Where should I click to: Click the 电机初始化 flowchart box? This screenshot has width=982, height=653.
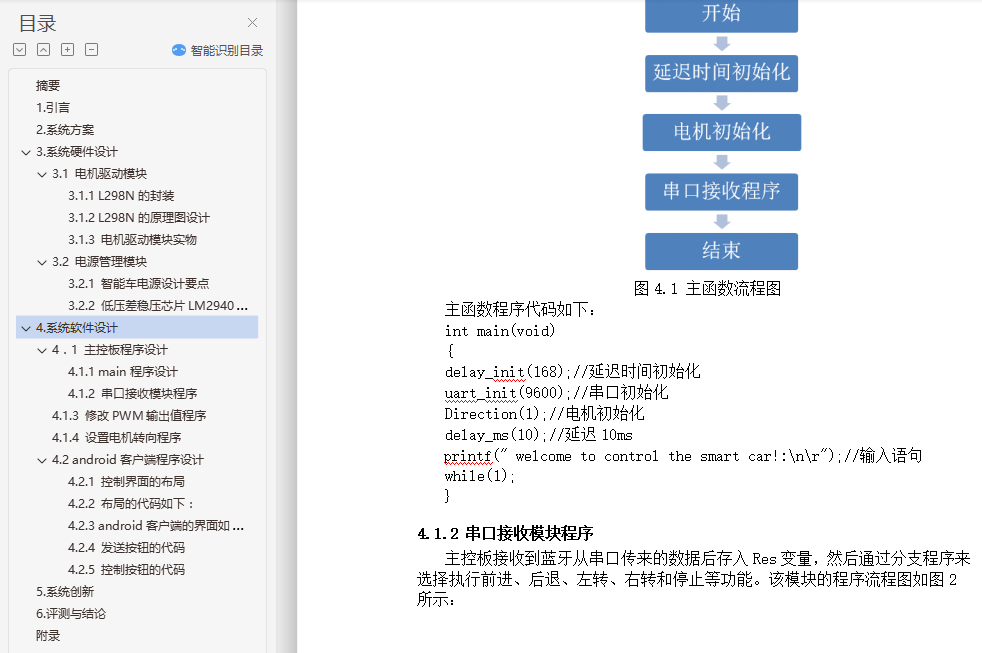pyautogui.click(x=721, y=132)
